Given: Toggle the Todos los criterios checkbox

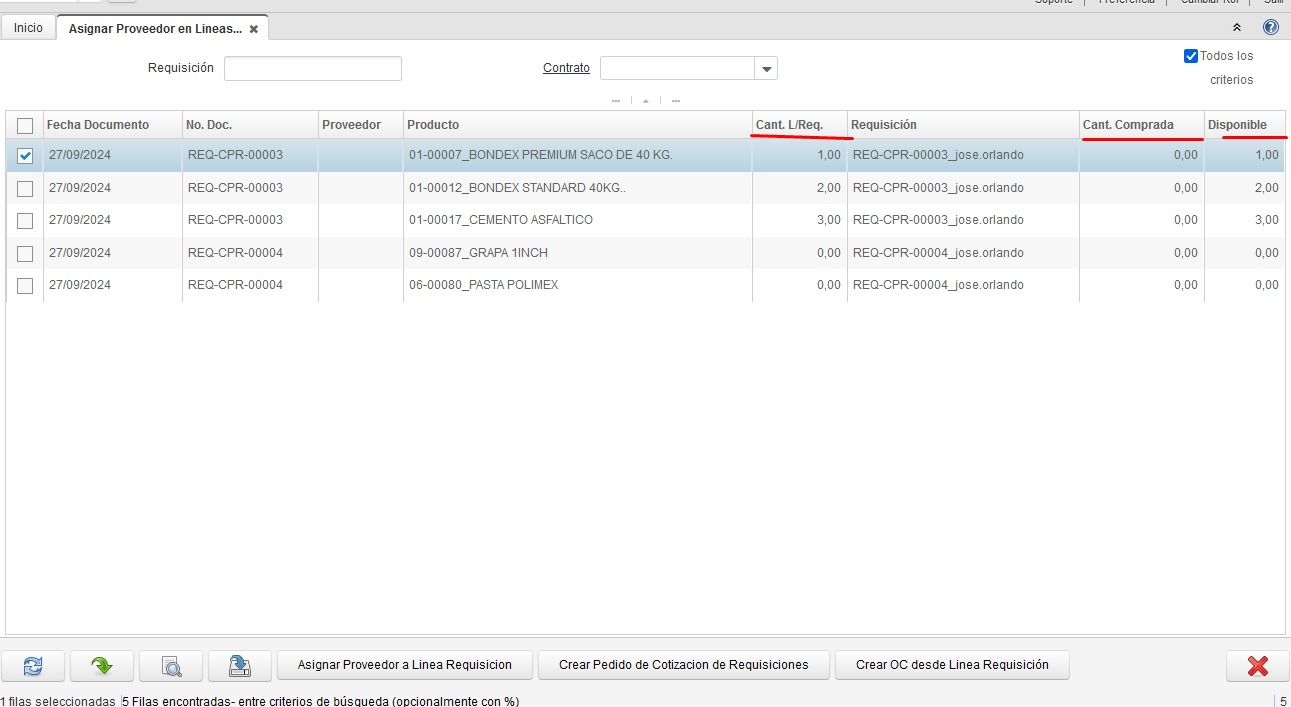Looking at the screenshot, I should (x=1191, y=56).
